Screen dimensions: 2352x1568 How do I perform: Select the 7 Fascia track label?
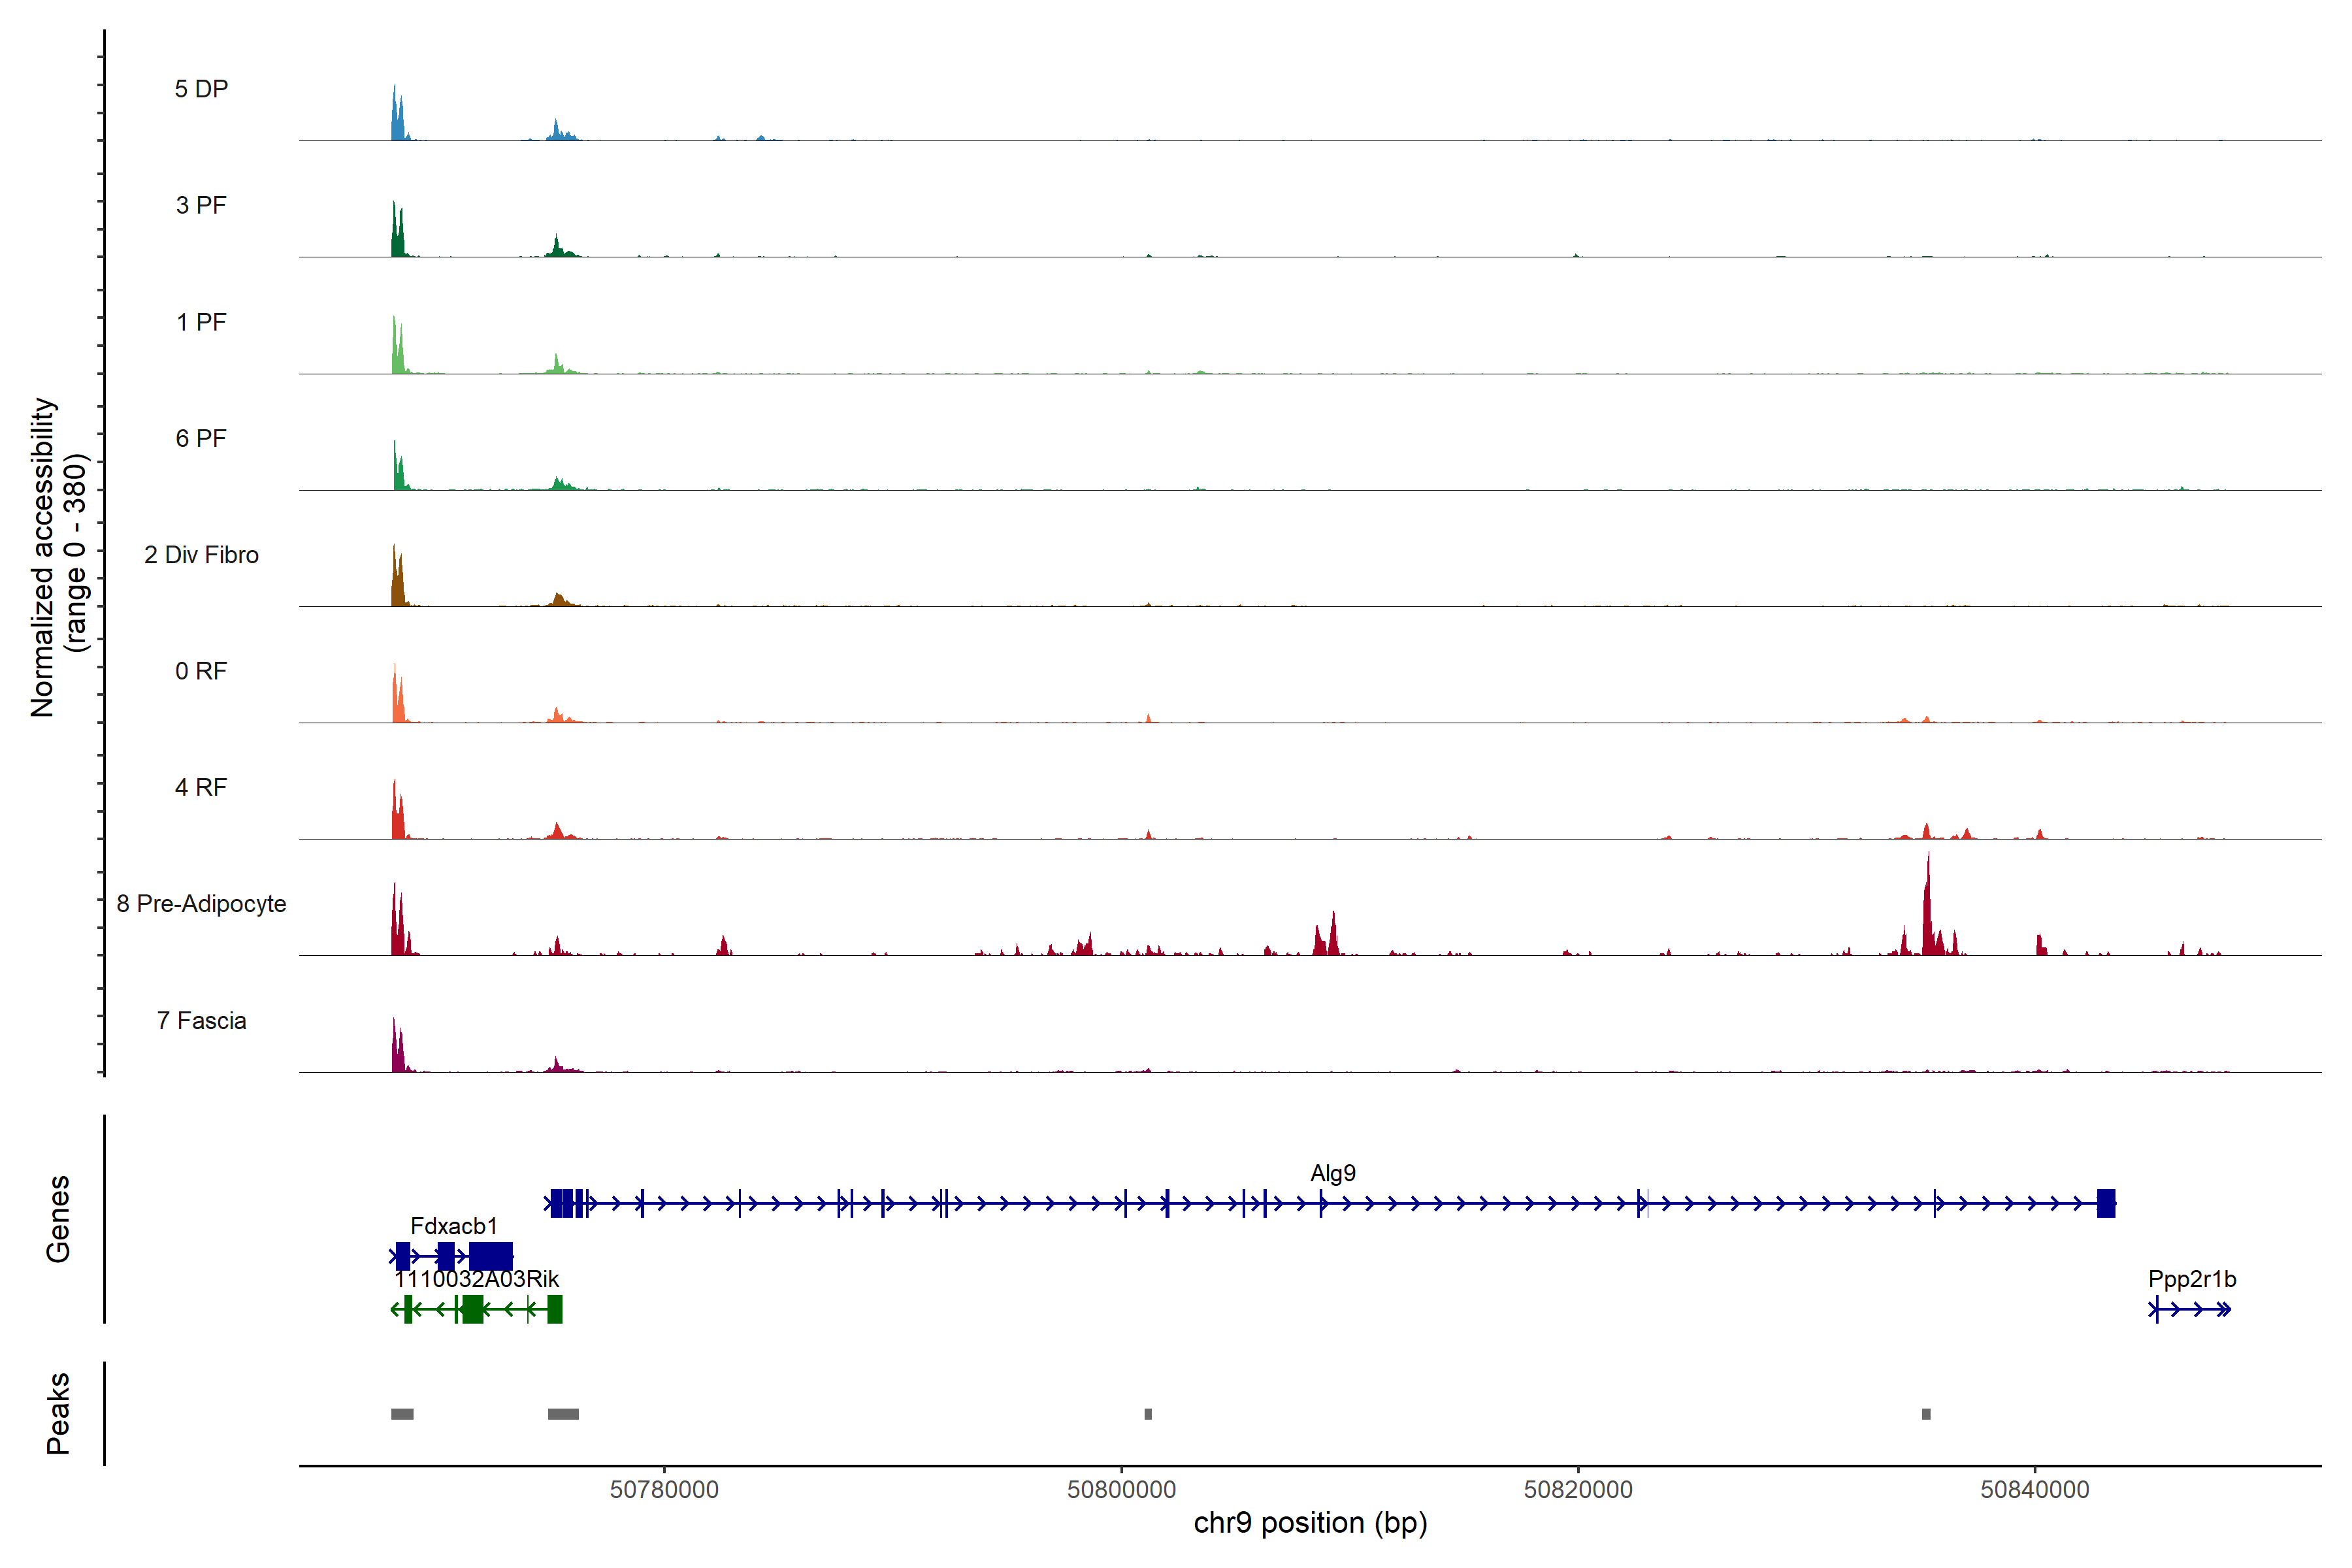point(201,1021)
